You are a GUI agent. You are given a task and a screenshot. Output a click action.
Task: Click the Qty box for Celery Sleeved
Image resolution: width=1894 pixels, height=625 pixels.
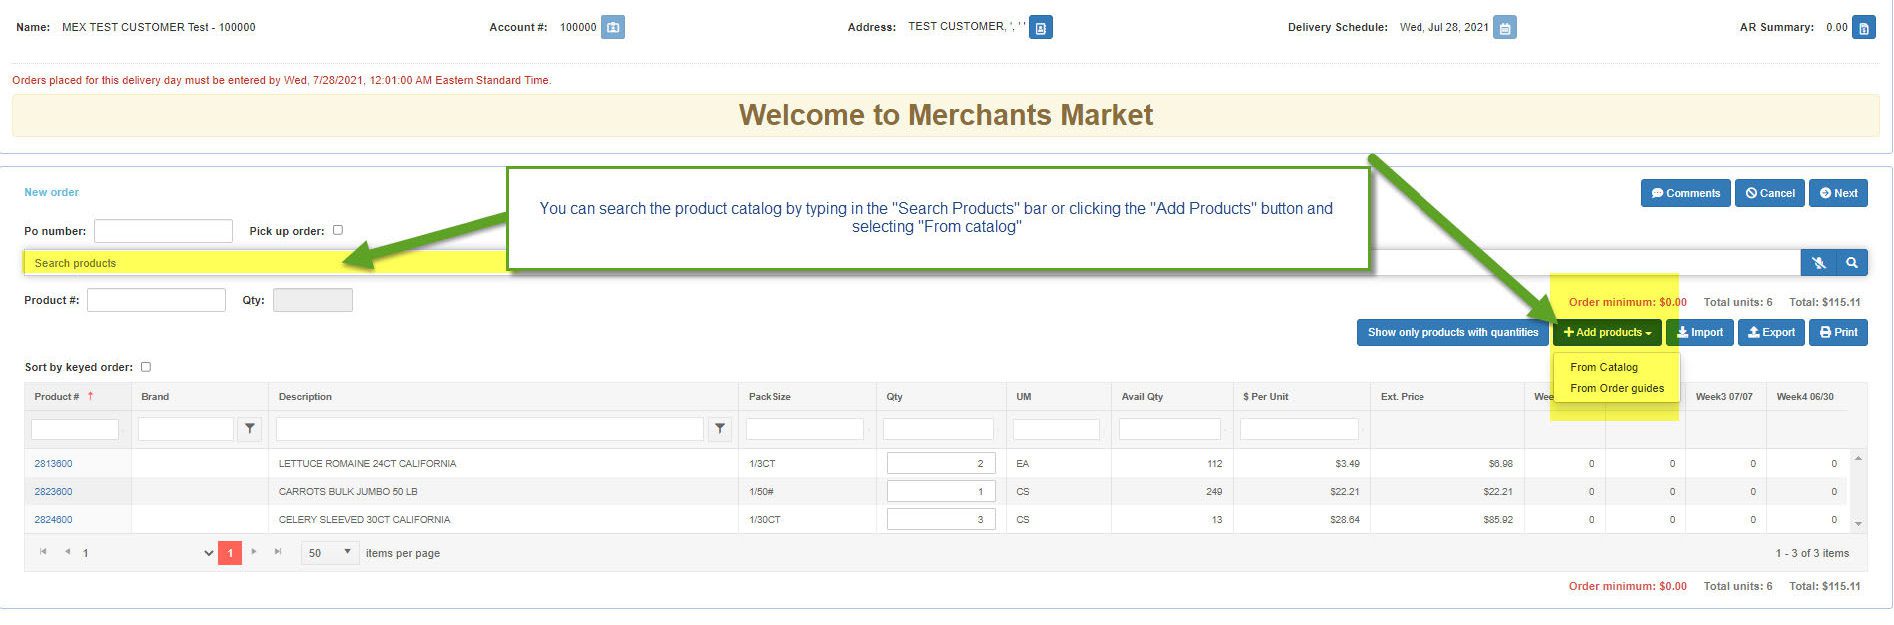(x=941, y=520)
